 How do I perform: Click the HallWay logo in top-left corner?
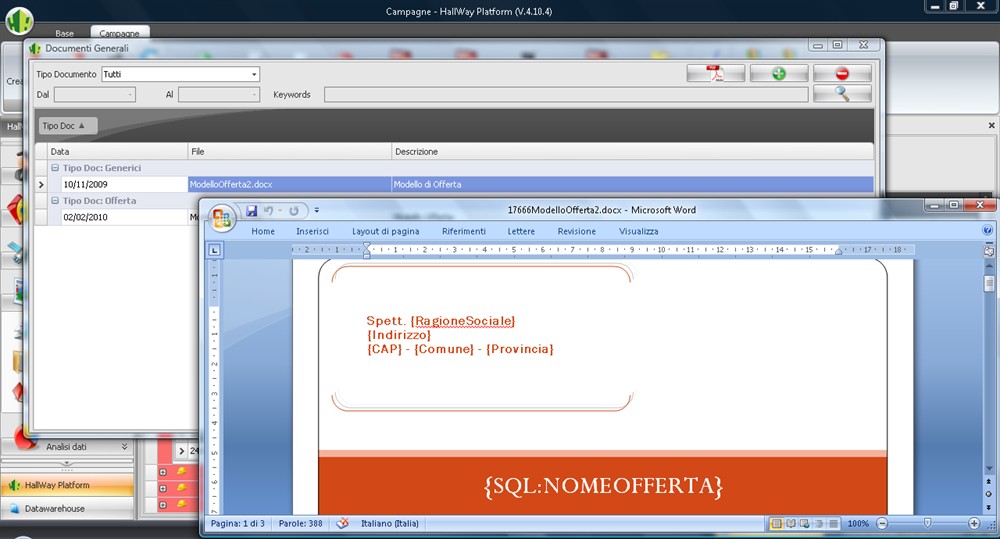19,20
